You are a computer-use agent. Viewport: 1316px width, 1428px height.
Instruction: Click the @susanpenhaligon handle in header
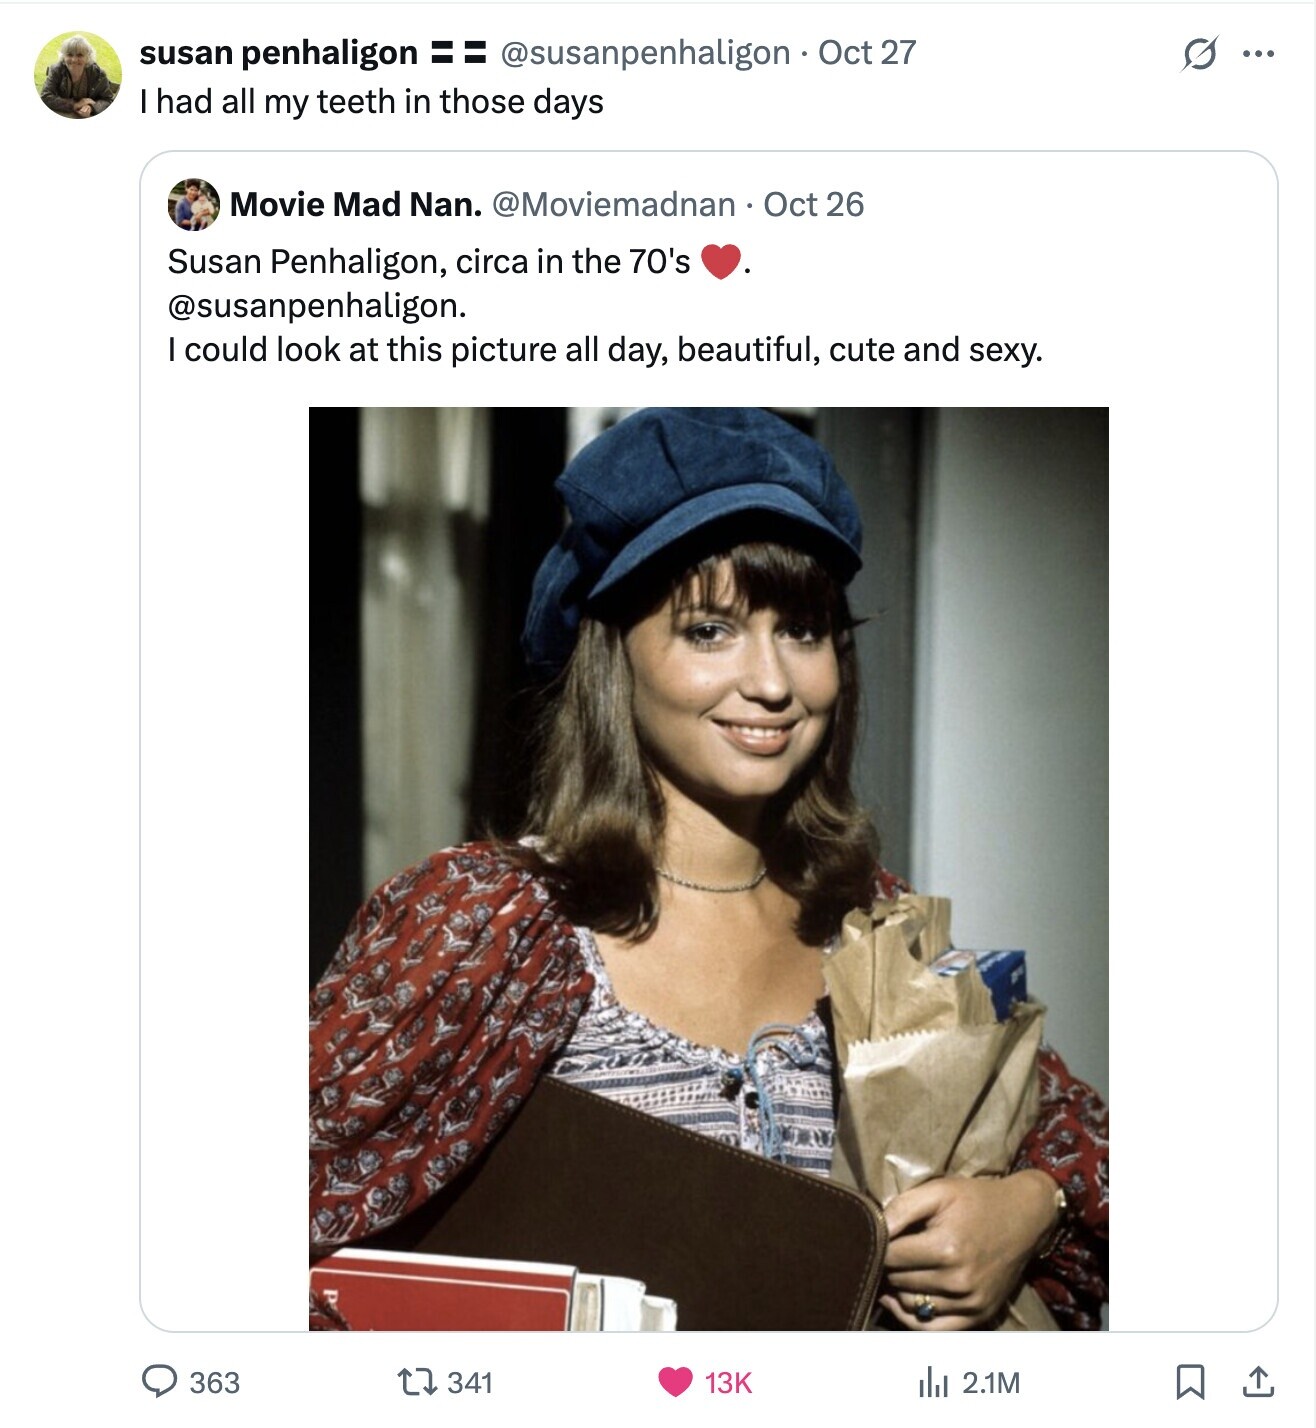click(x=645, y=53)
